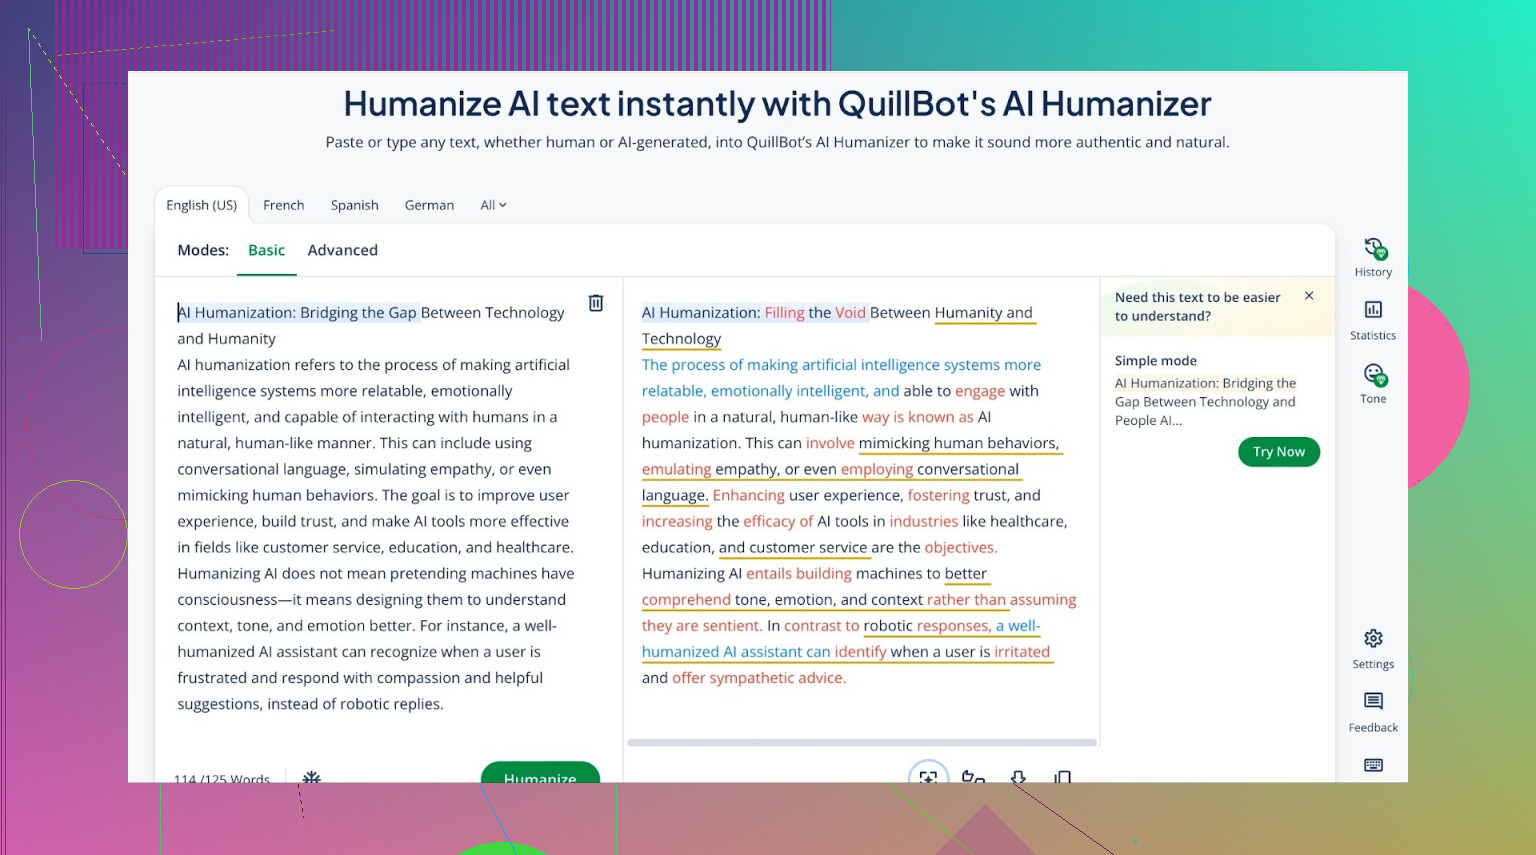This screenshot has height=855, width=1536.
Task: Click the green Humanize button
Action: click(x=540, y=773)
